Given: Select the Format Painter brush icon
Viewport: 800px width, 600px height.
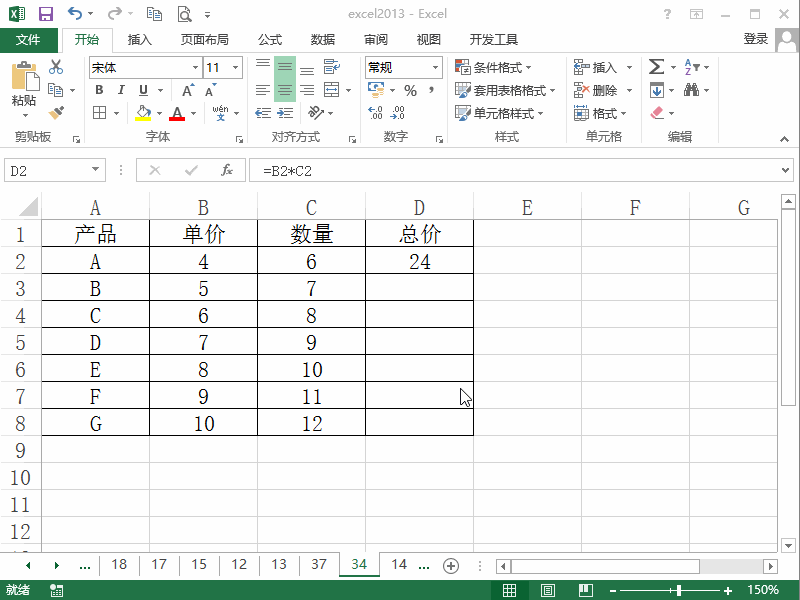Looking at the screenshot, I should (57, 113).
